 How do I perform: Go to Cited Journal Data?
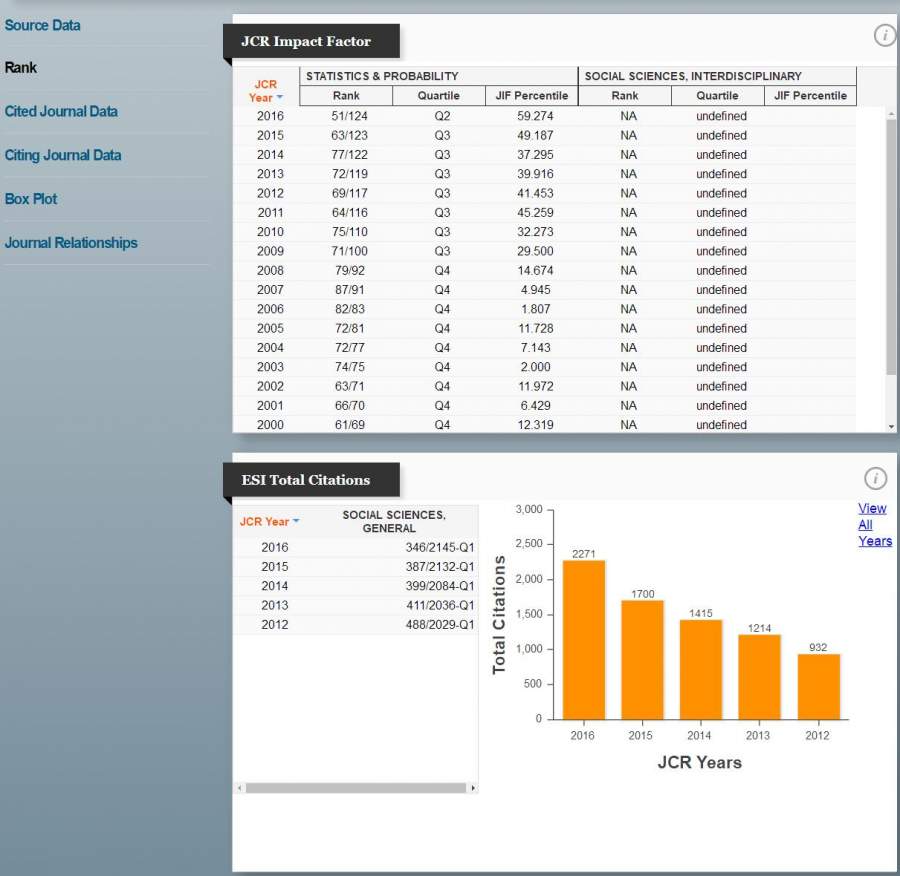(61, 111)
